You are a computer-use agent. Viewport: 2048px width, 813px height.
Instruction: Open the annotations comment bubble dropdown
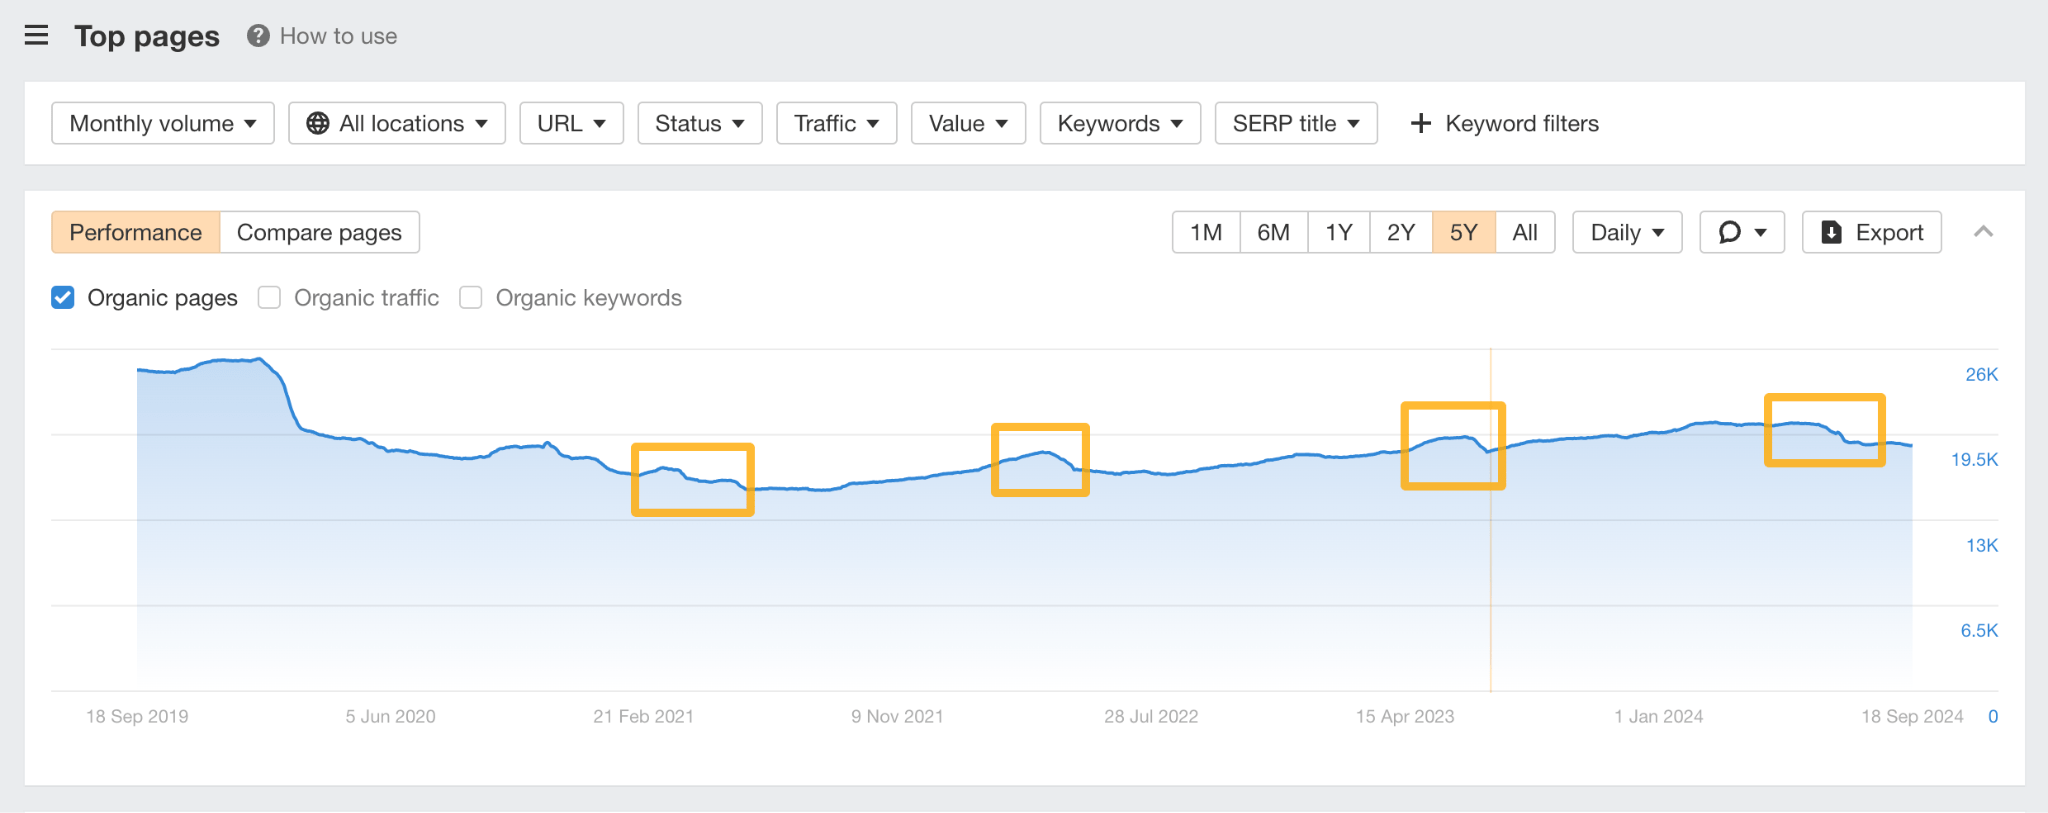[1741, 232]
